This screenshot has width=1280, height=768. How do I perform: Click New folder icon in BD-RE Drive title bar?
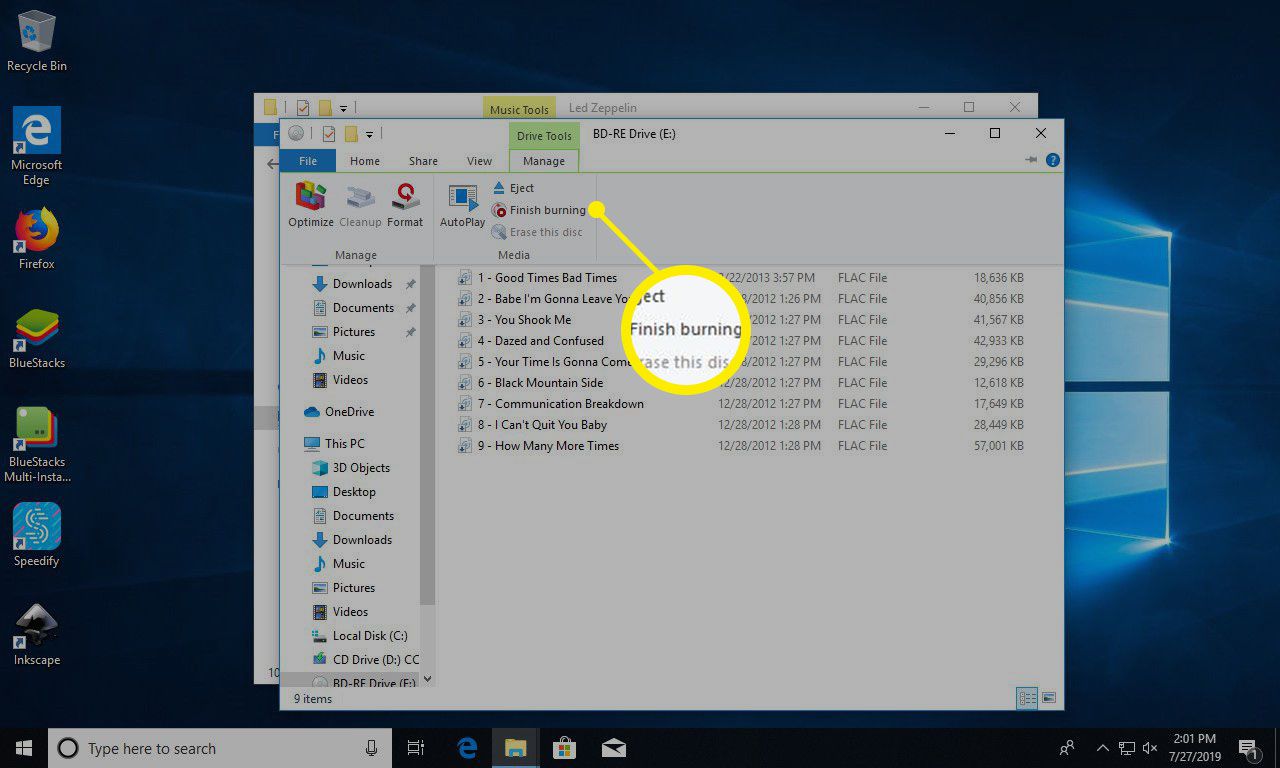[351, 134]
